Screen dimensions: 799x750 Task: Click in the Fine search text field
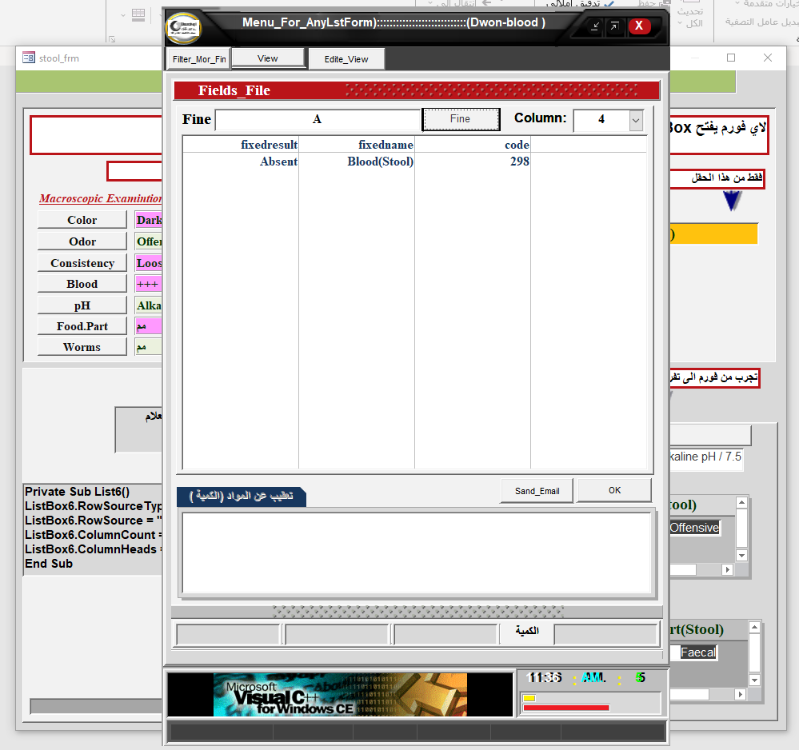tap(317, 120)
